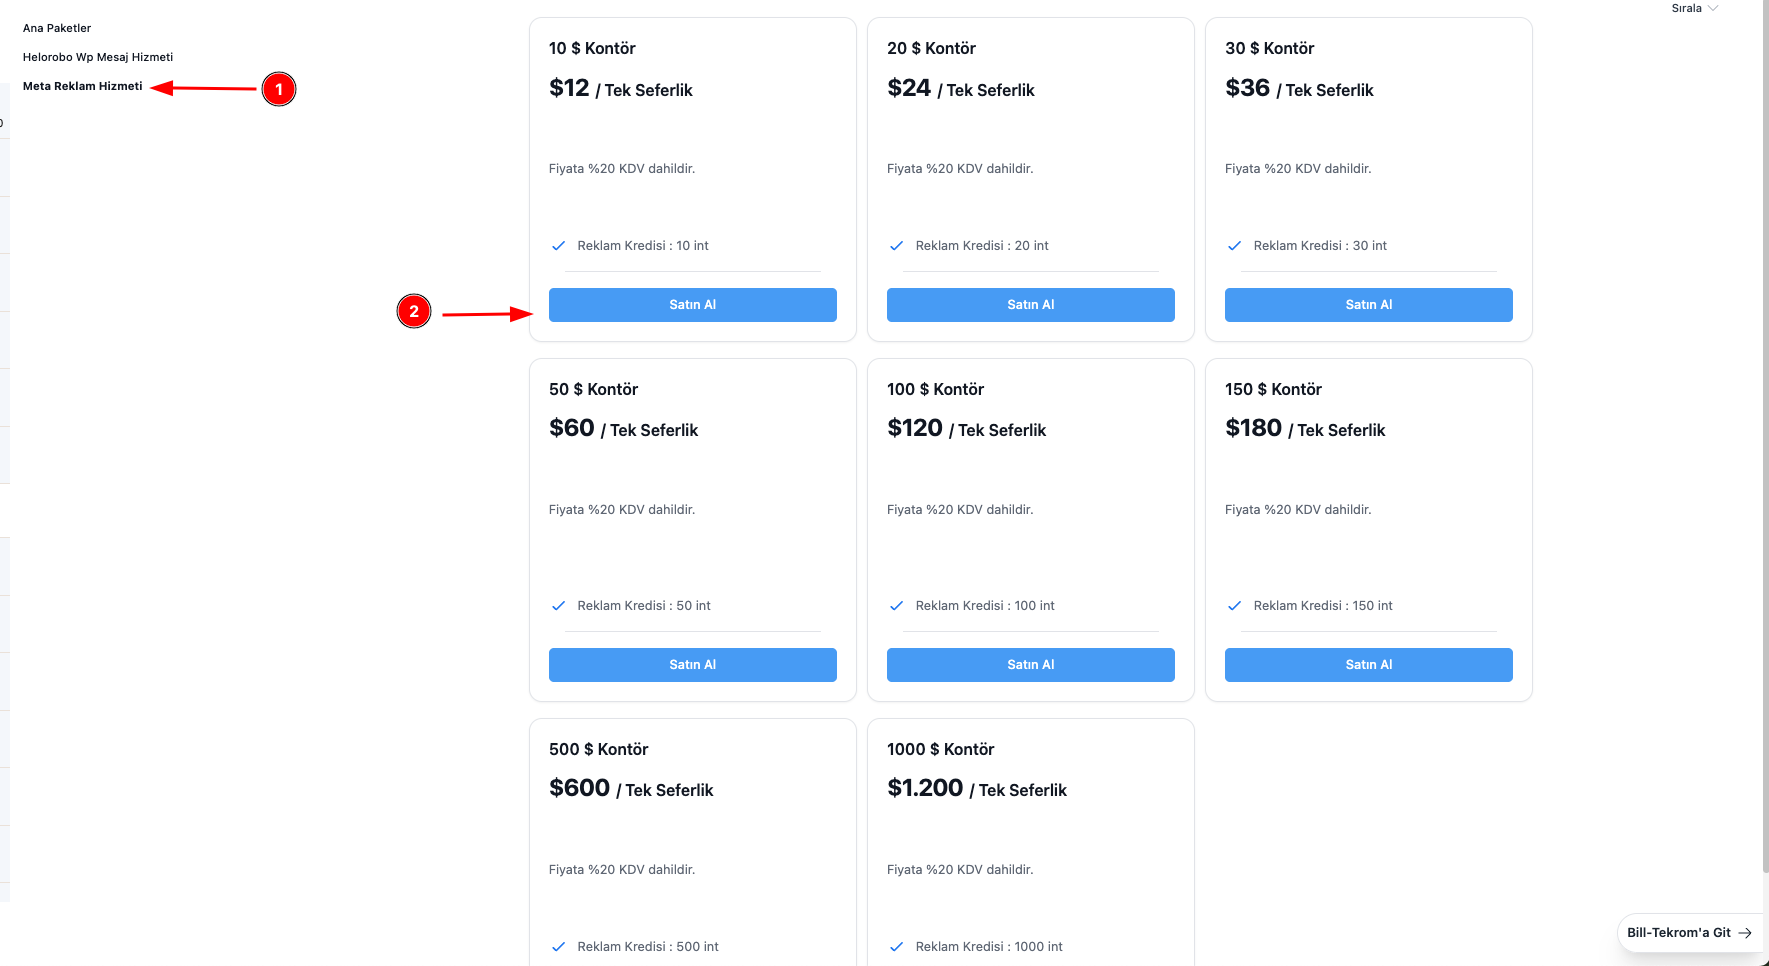This screenshot has width=1769, height=966.
Task: Click checkmark icon for Reklam Kredisi 500
Action: 559,947
